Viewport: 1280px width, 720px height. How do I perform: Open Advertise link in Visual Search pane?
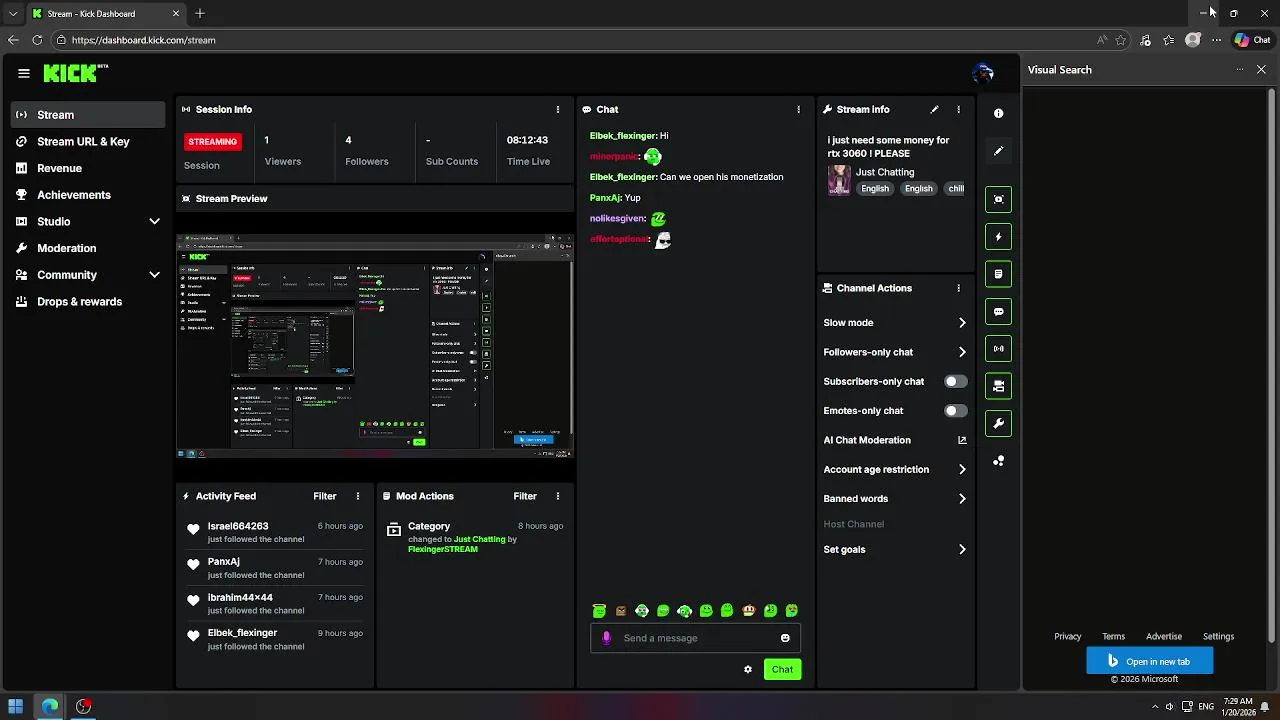(1164, 636)
